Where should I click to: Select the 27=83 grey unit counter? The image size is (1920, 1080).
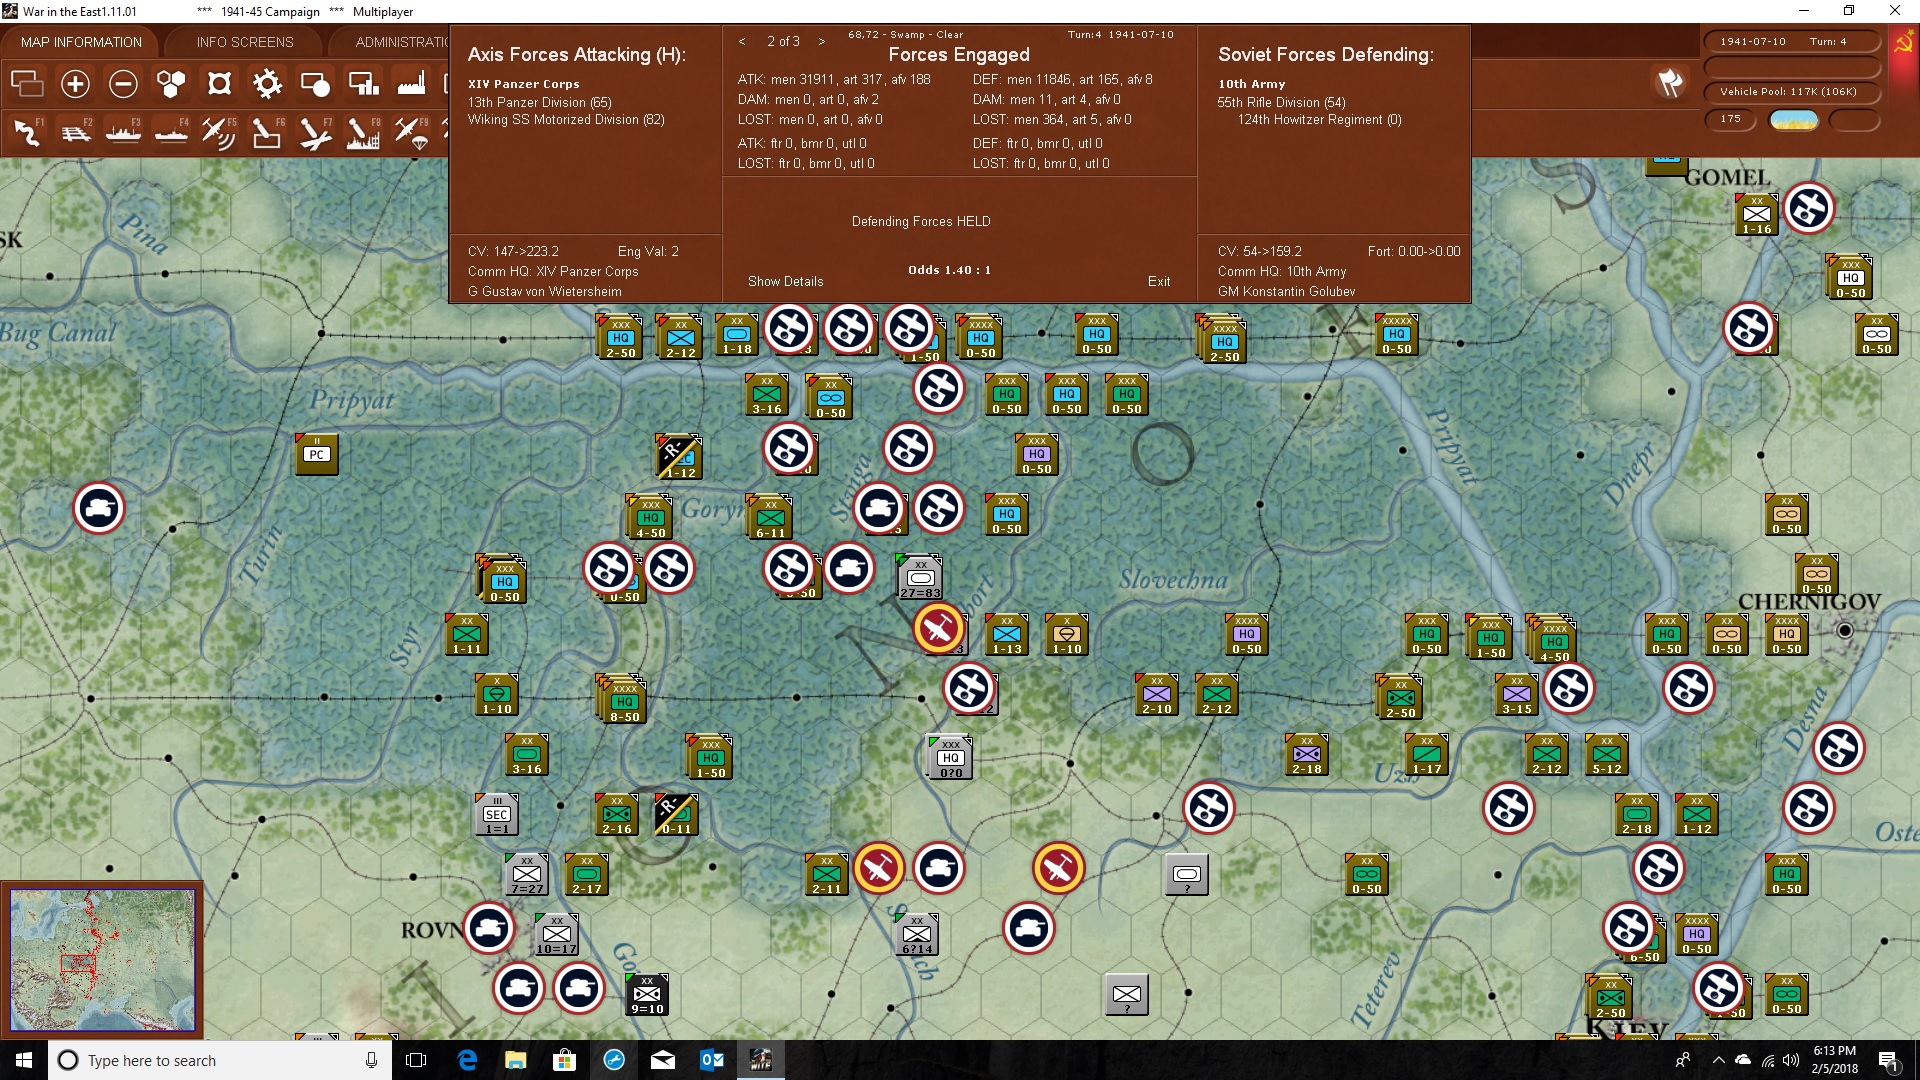(920, 577)
